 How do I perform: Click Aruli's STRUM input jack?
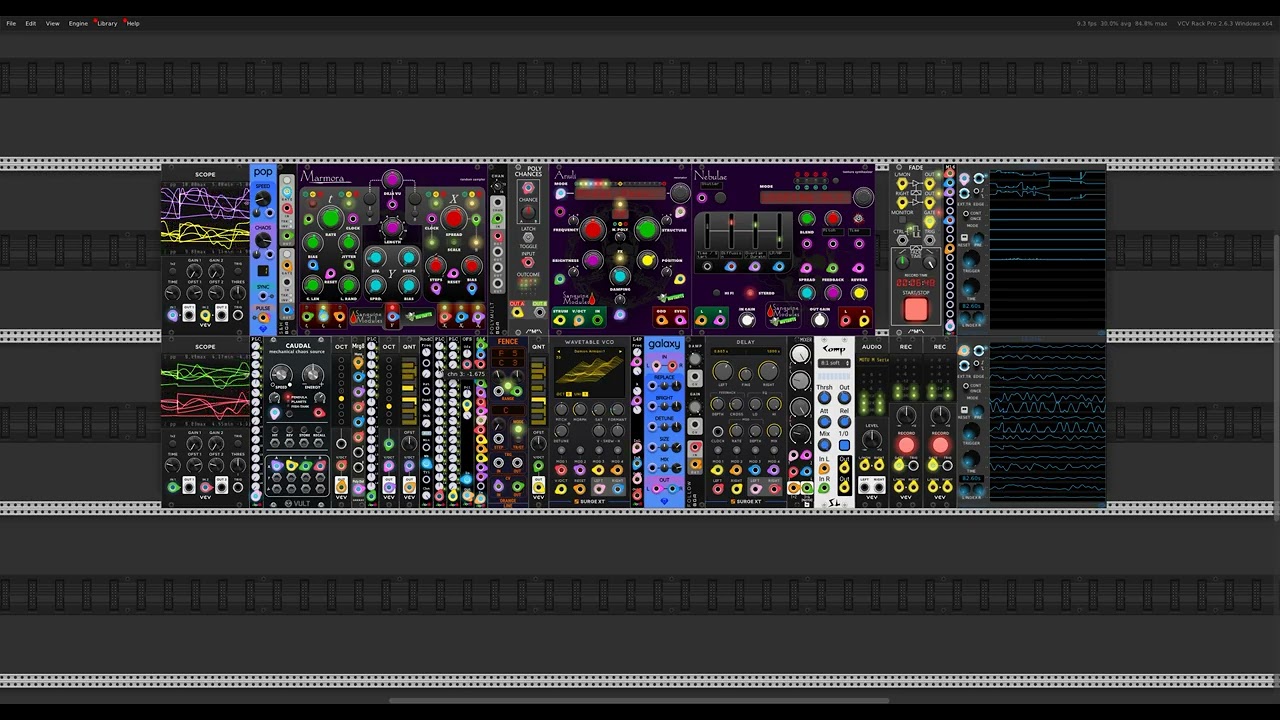pos(559,320)
